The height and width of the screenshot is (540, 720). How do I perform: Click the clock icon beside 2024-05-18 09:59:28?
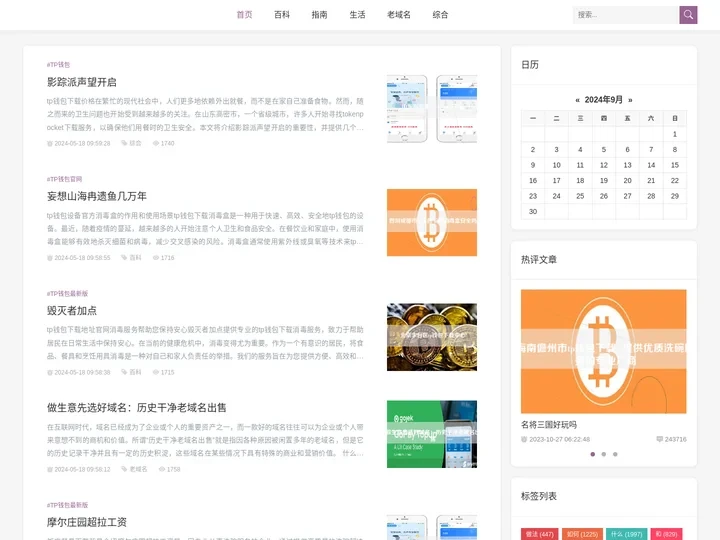click(50, 144)
